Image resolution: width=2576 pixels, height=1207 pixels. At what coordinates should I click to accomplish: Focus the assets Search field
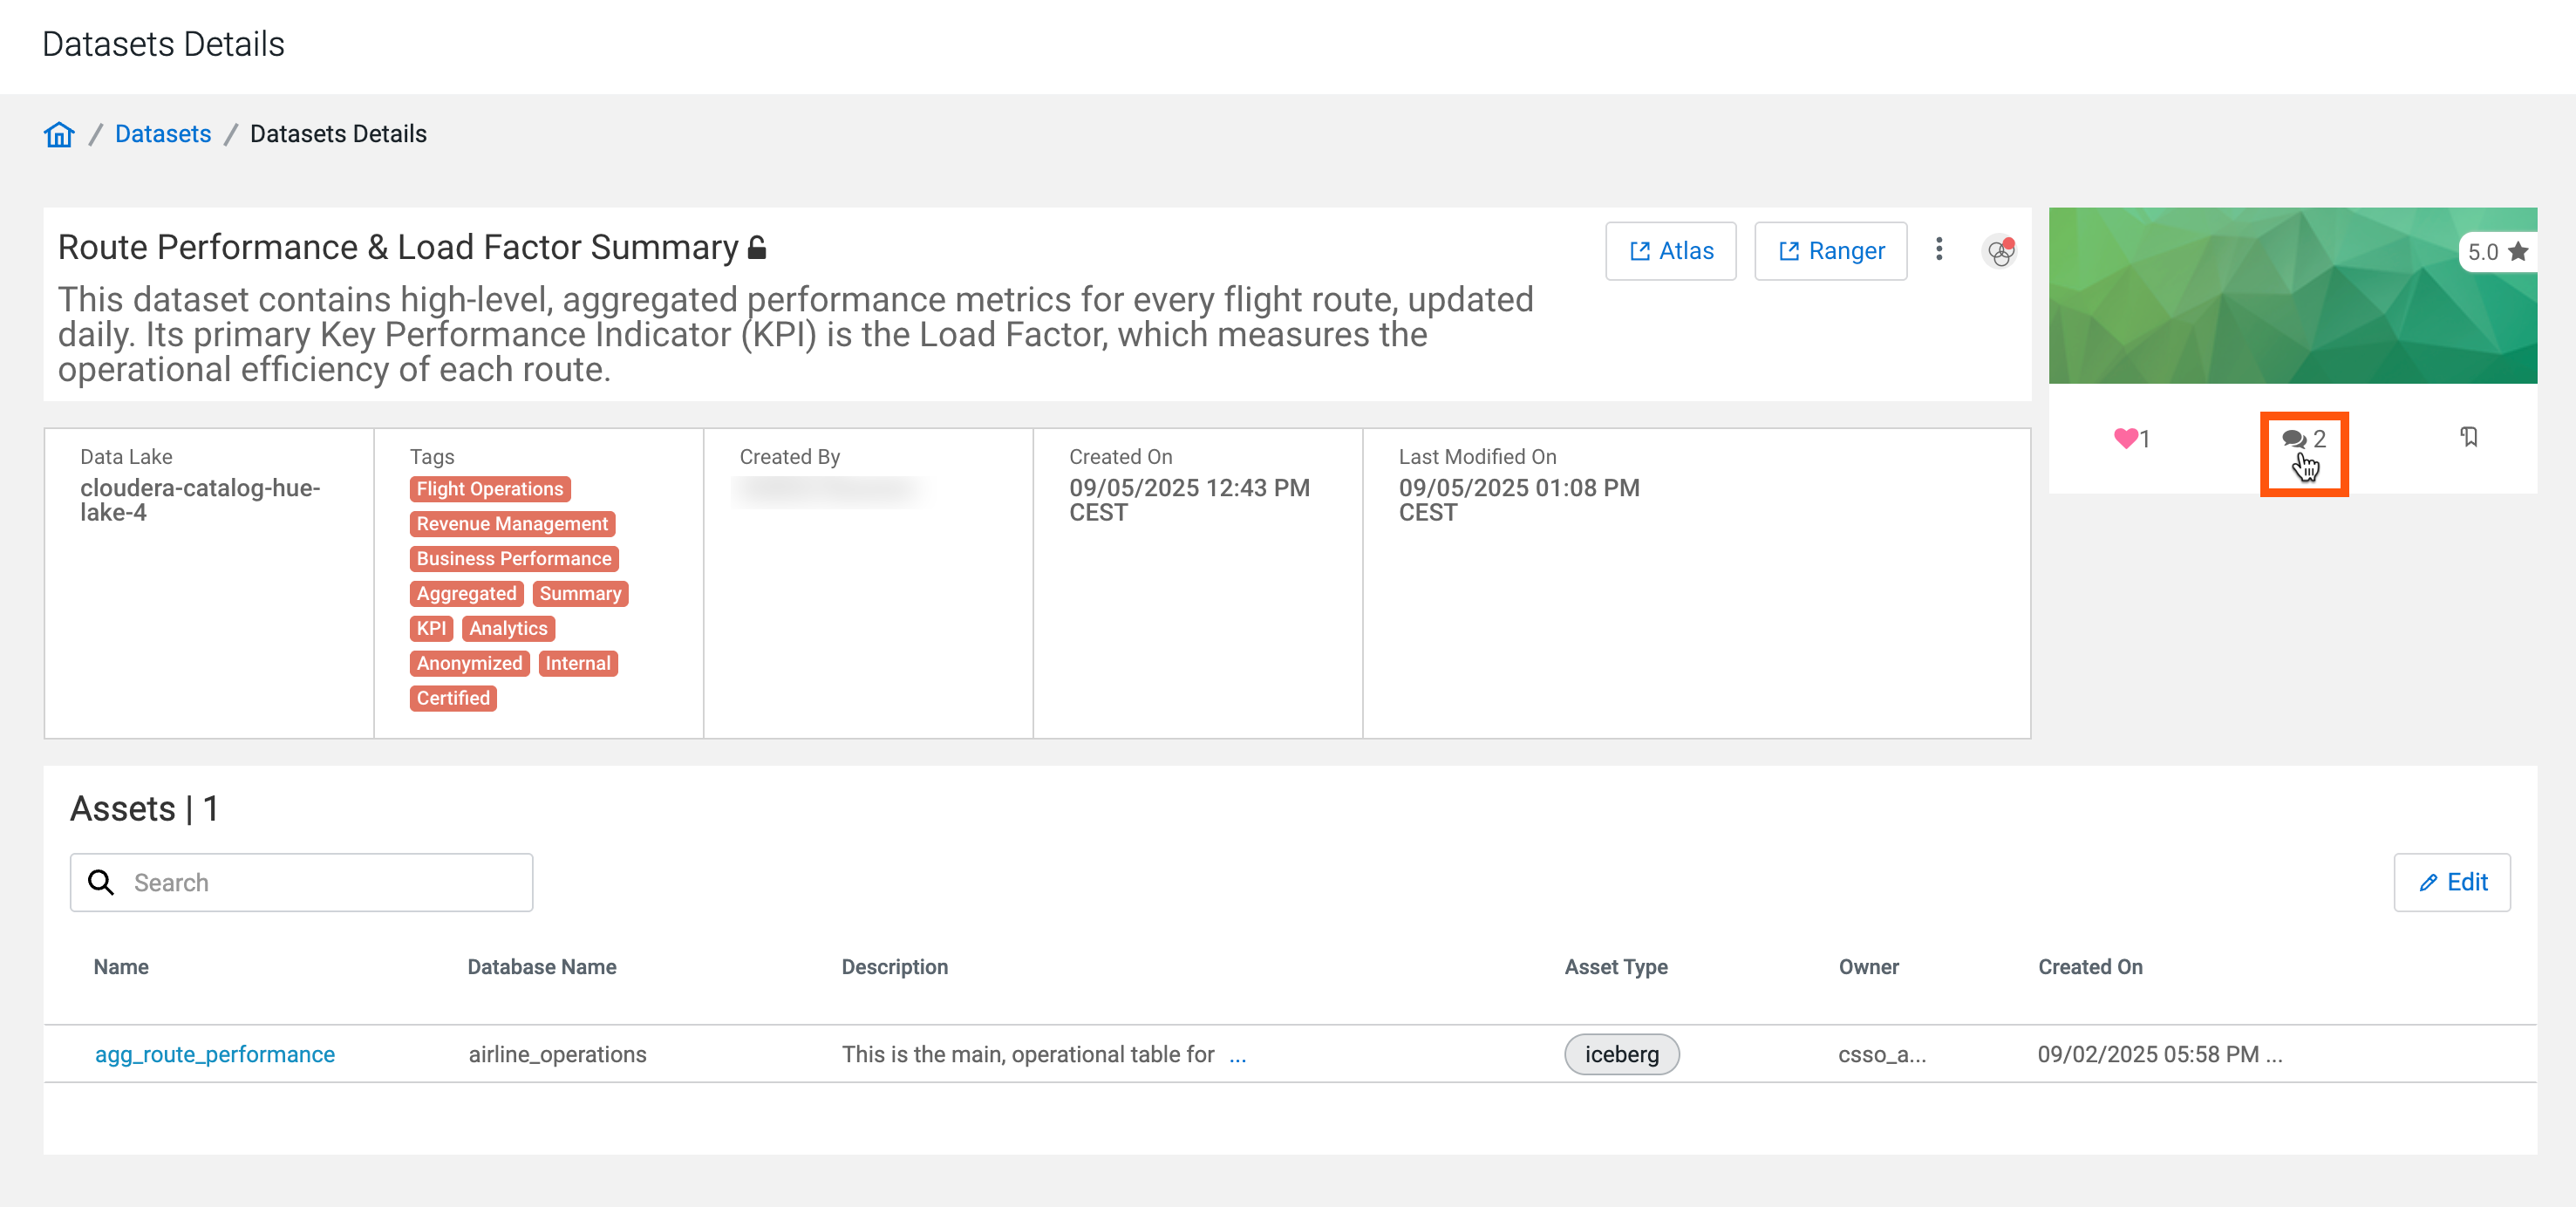(x=320, y=882)
